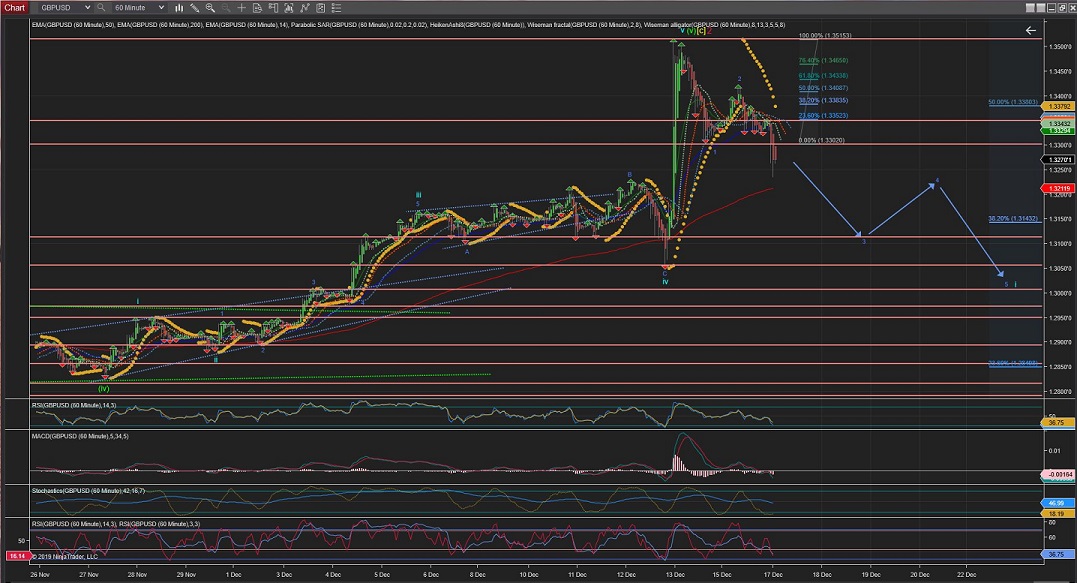Click the greyed zoom out magnifier
The height and width of the screenshot is (583, 1077).
[225, 8]
